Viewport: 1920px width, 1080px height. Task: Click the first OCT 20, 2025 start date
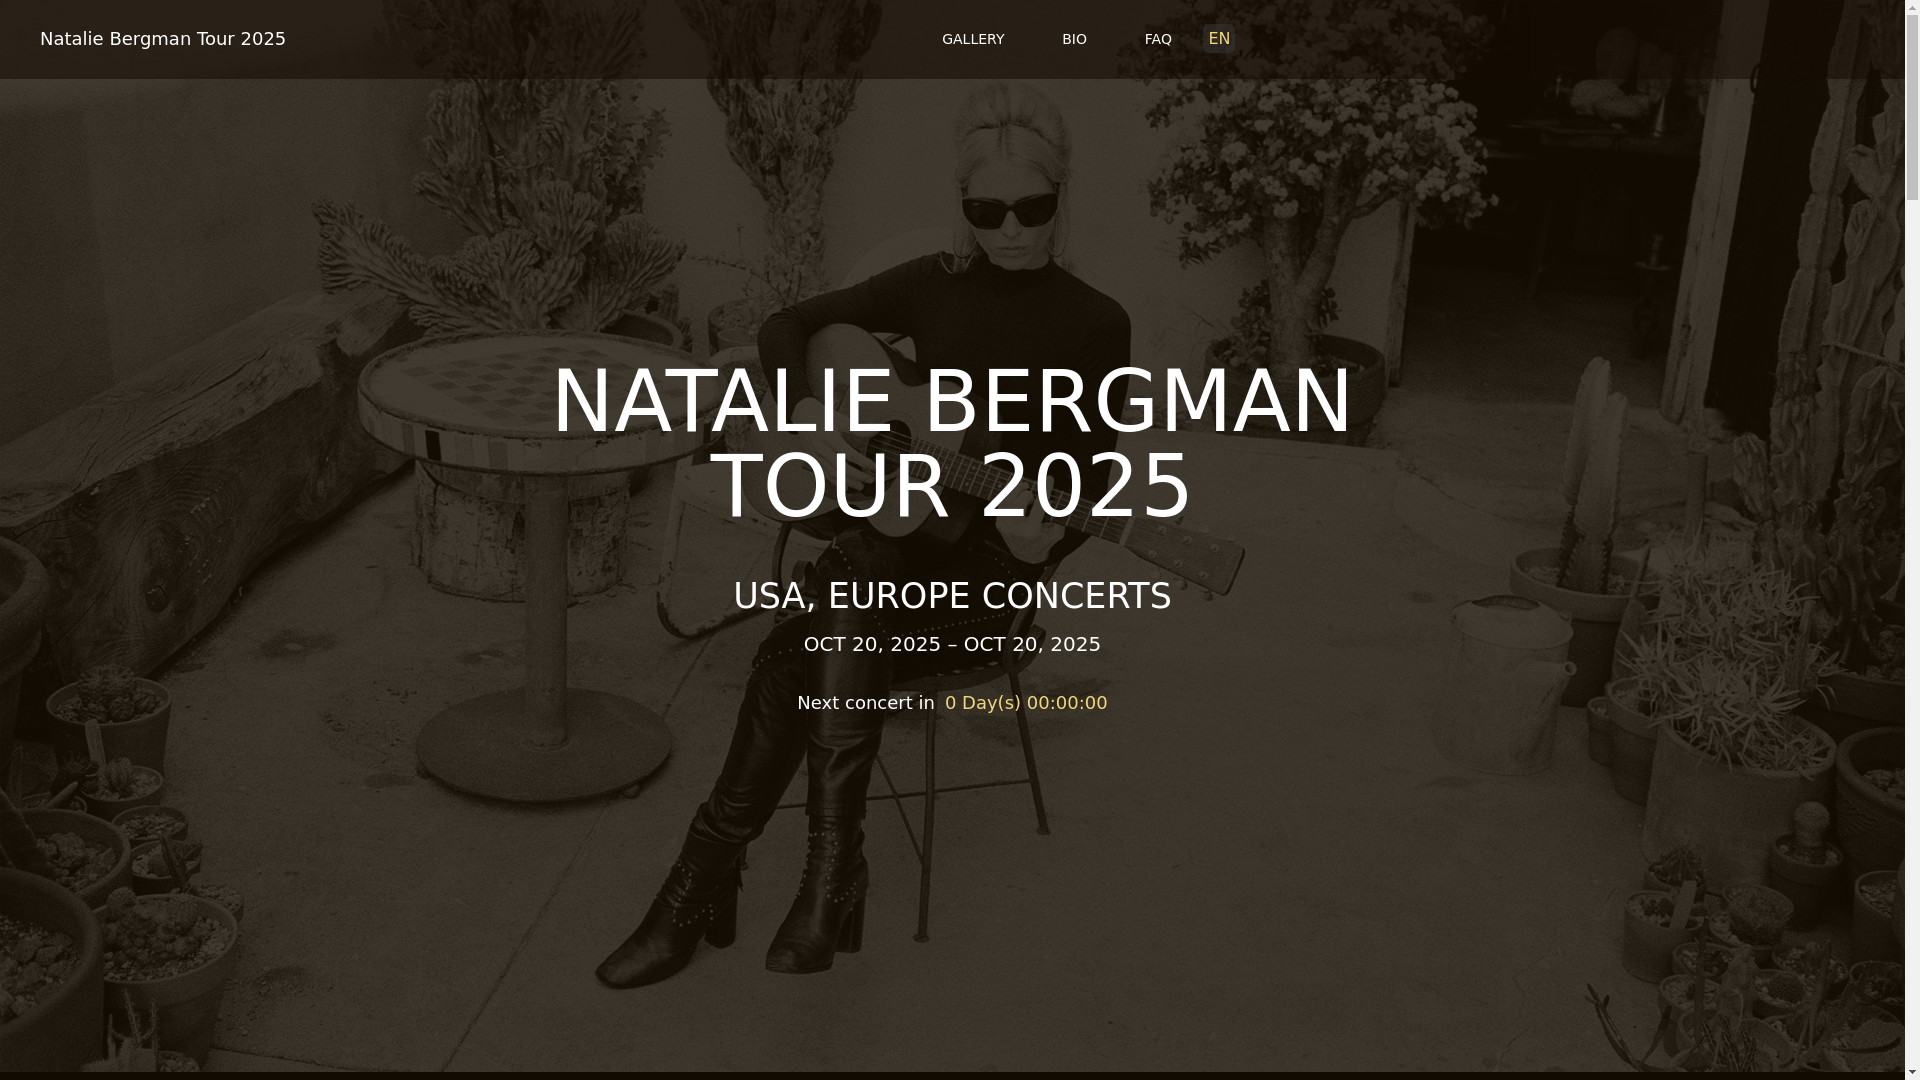(x=872, y=644)
